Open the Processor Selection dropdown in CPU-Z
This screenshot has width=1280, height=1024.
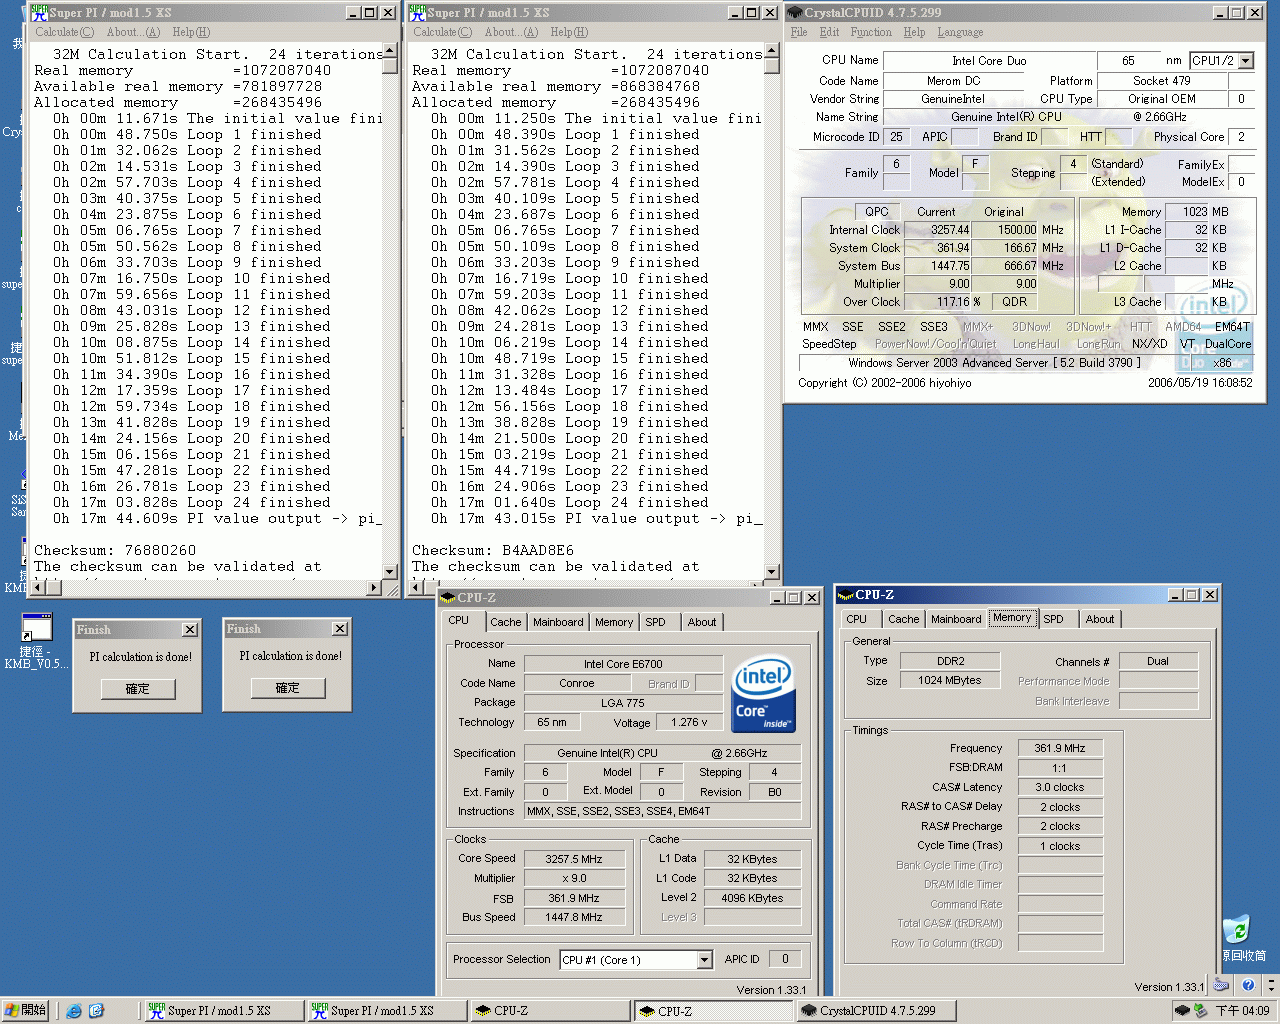click(x=704, y=960)
